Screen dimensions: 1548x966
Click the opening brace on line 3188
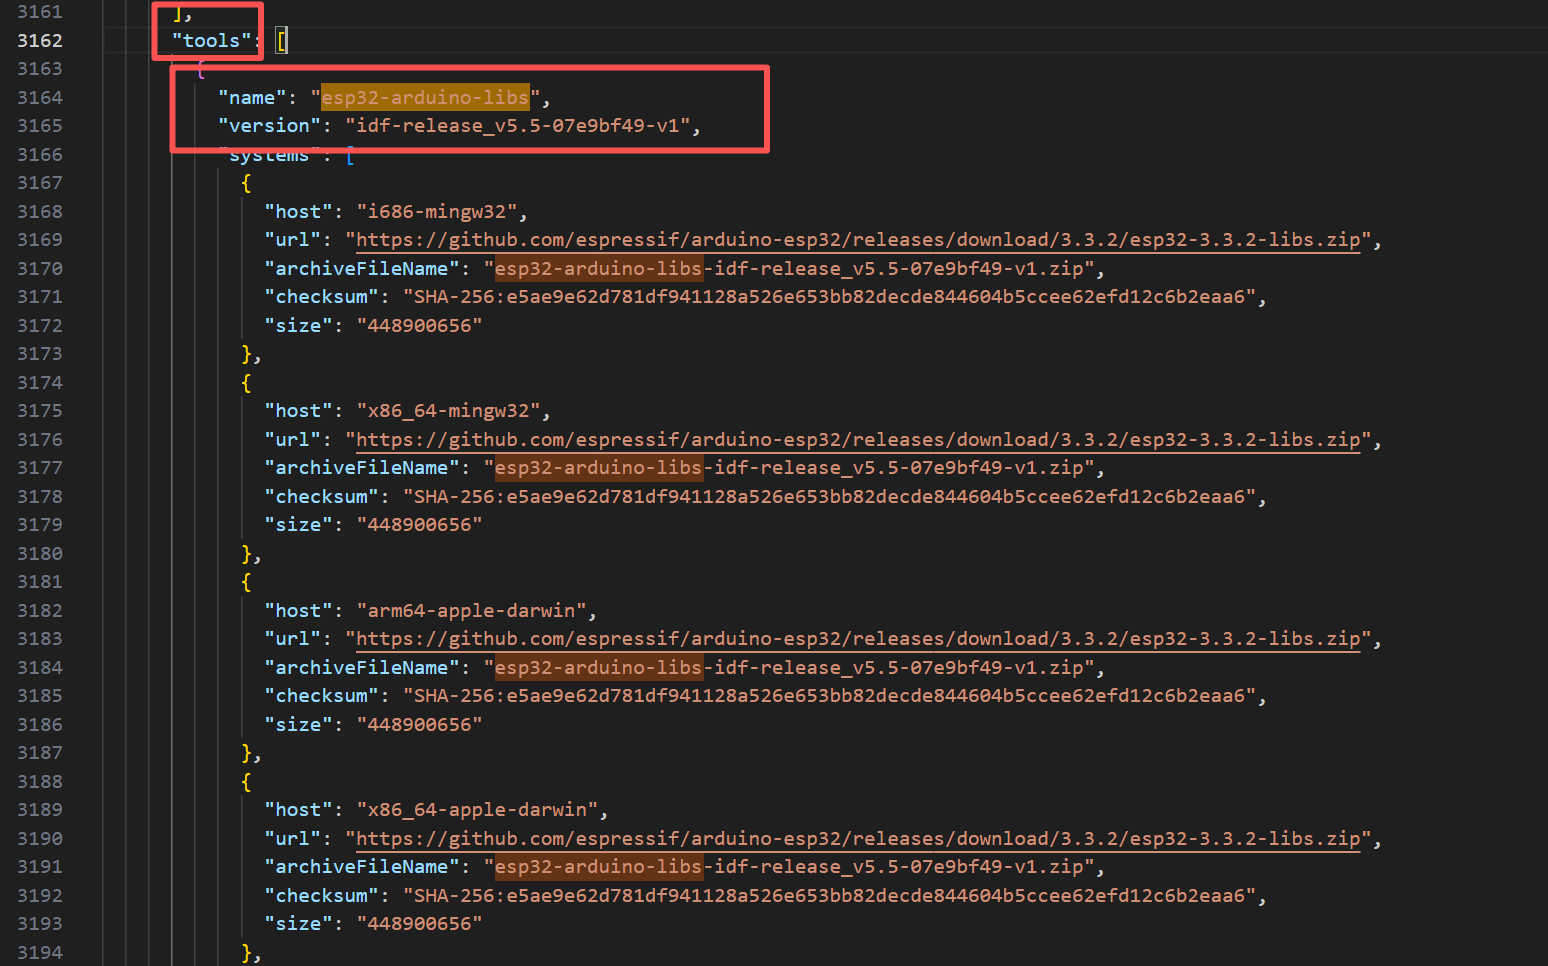point(246,782)
